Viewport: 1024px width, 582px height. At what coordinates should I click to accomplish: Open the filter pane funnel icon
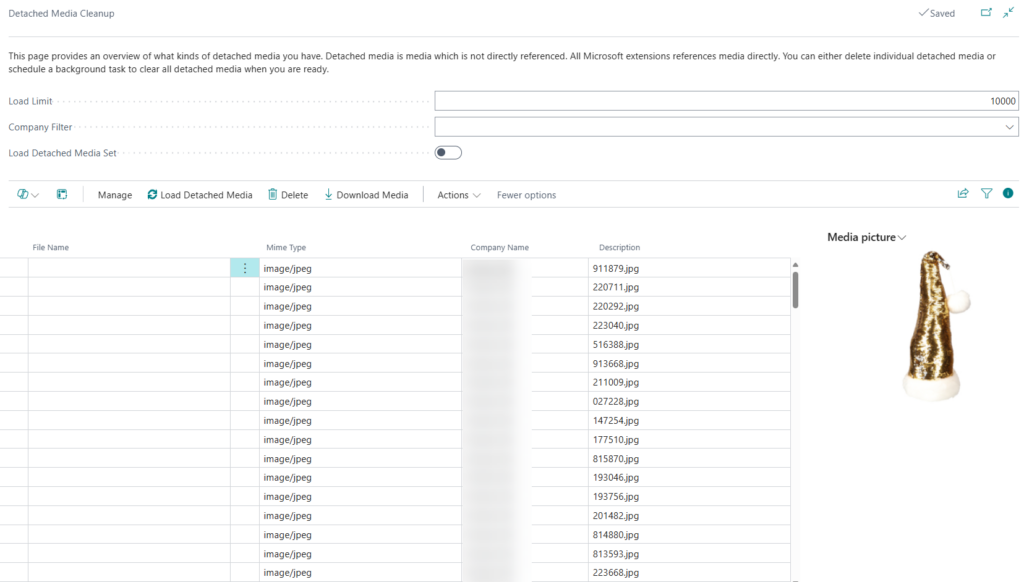(986, 194)
